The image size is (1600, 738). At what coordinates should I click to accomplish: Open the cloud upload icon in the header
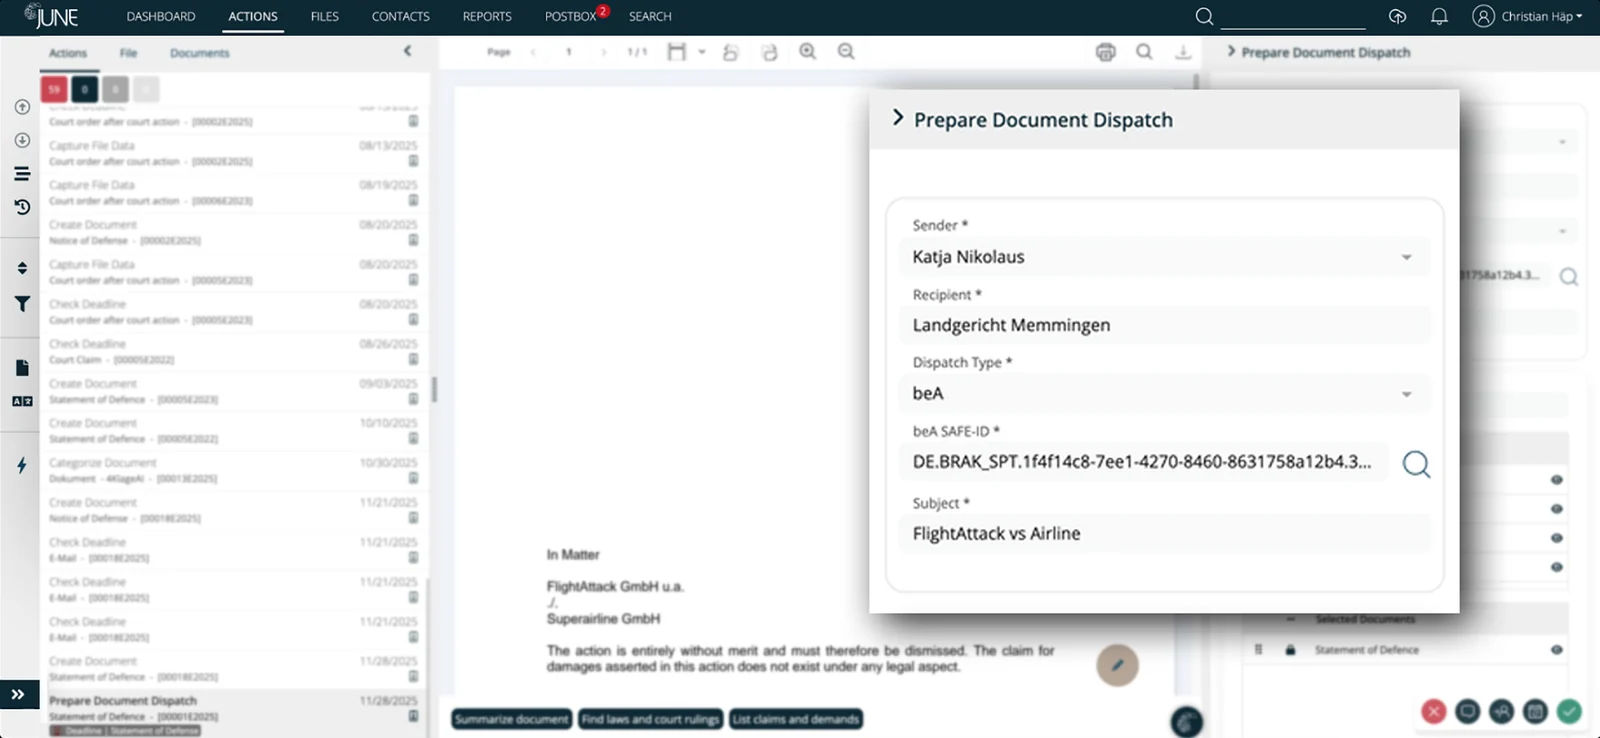[x=1397, y=16]
